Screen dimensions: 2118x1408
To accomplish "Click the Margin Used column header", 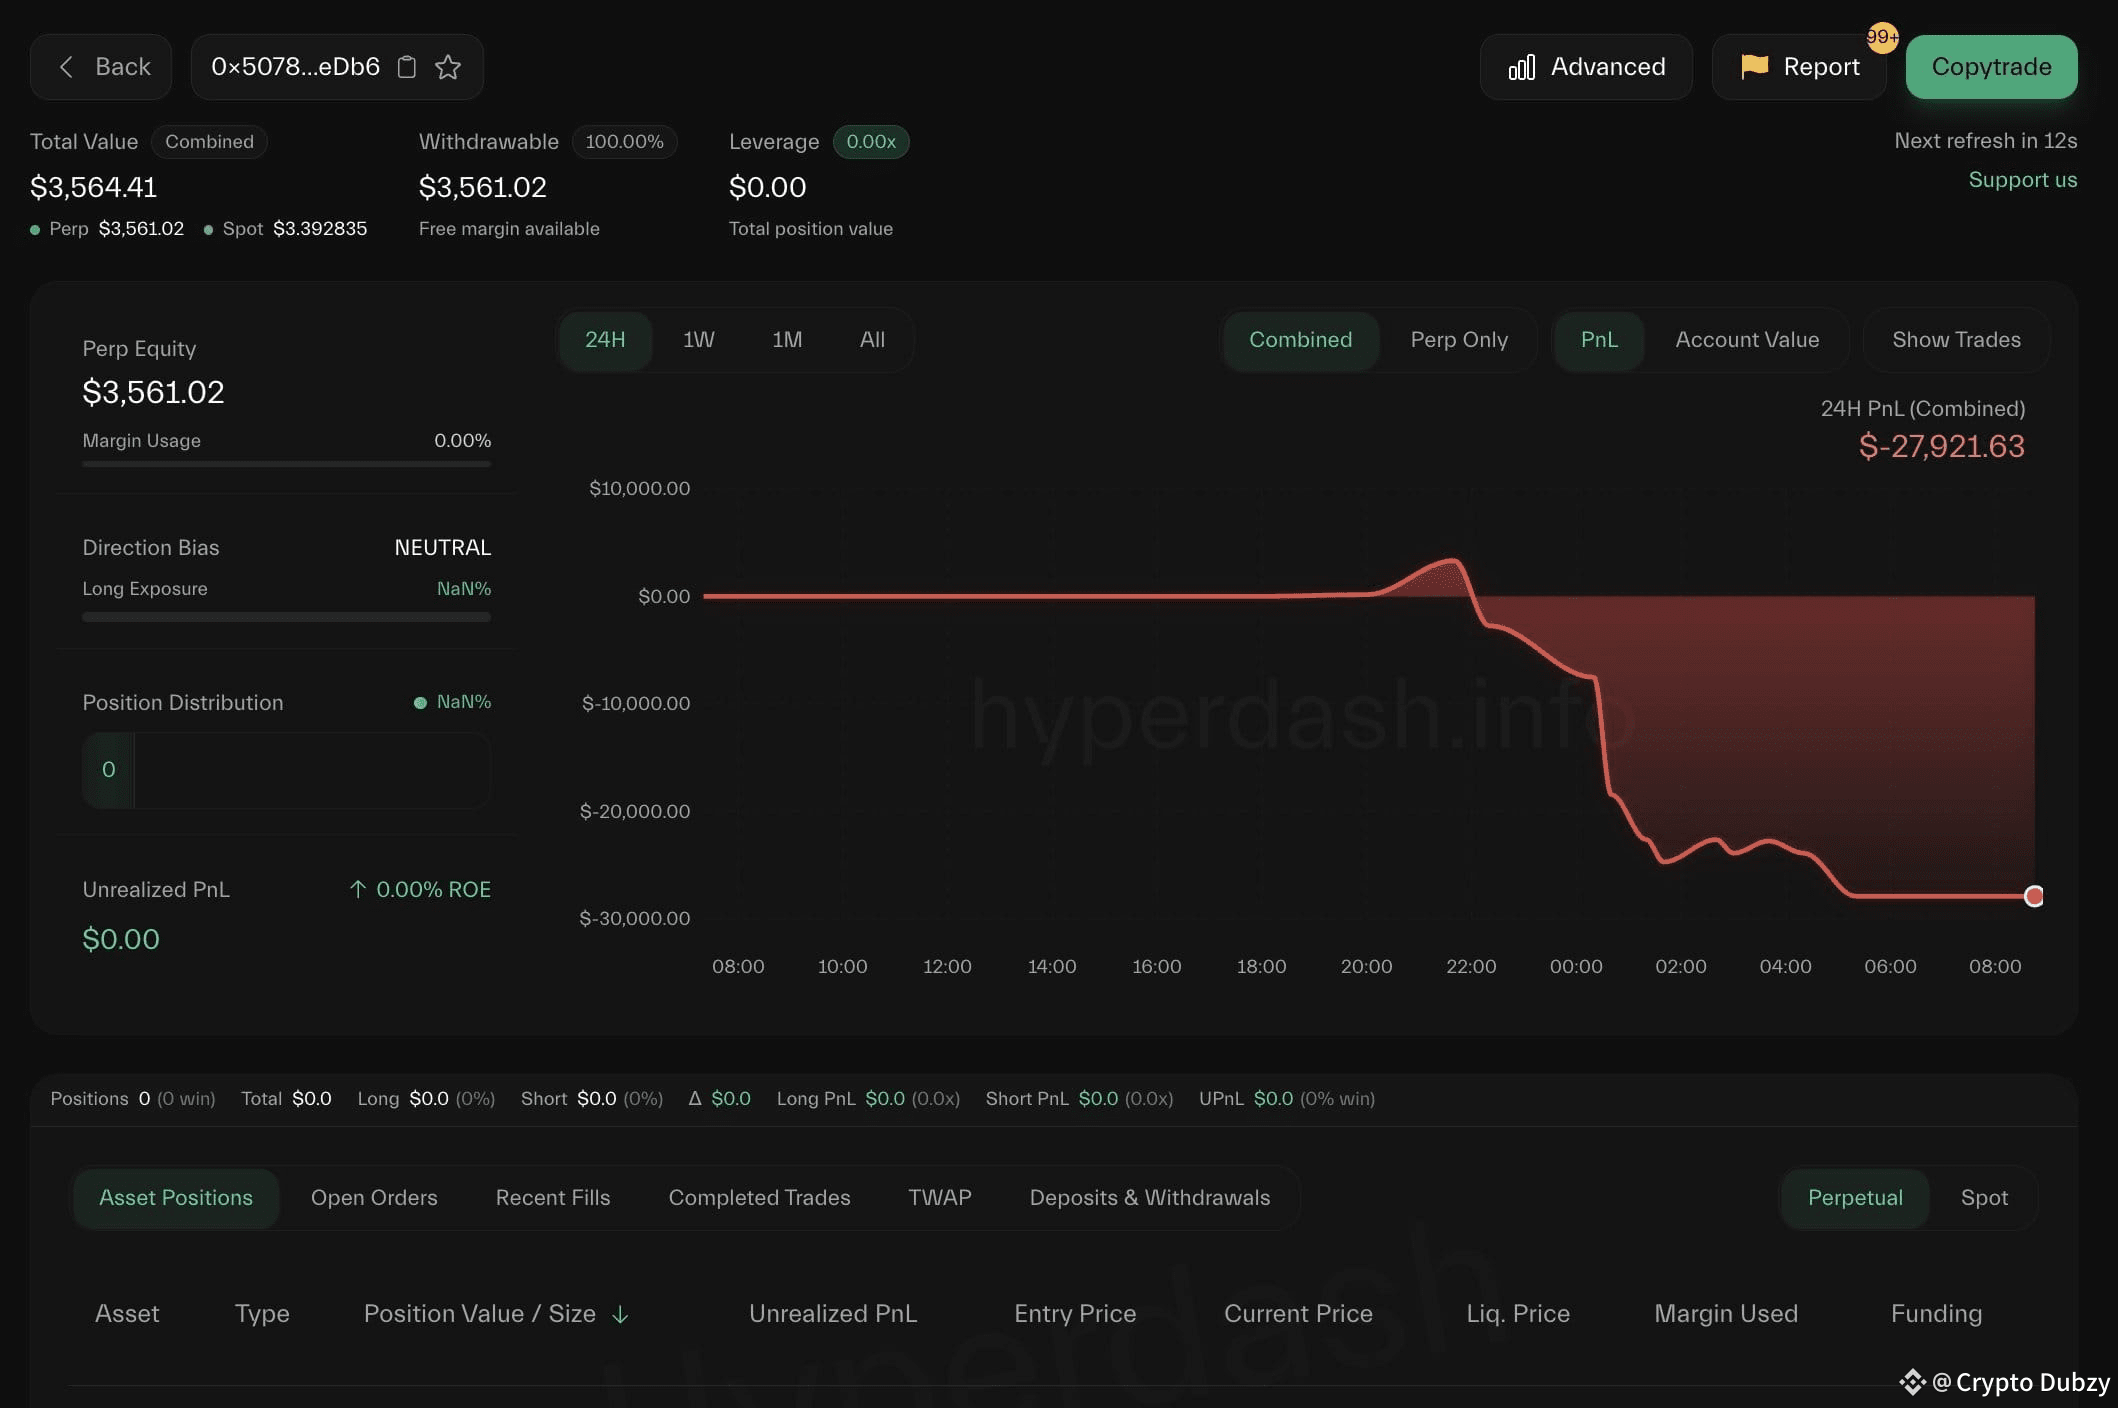I will point(1726,1314).
